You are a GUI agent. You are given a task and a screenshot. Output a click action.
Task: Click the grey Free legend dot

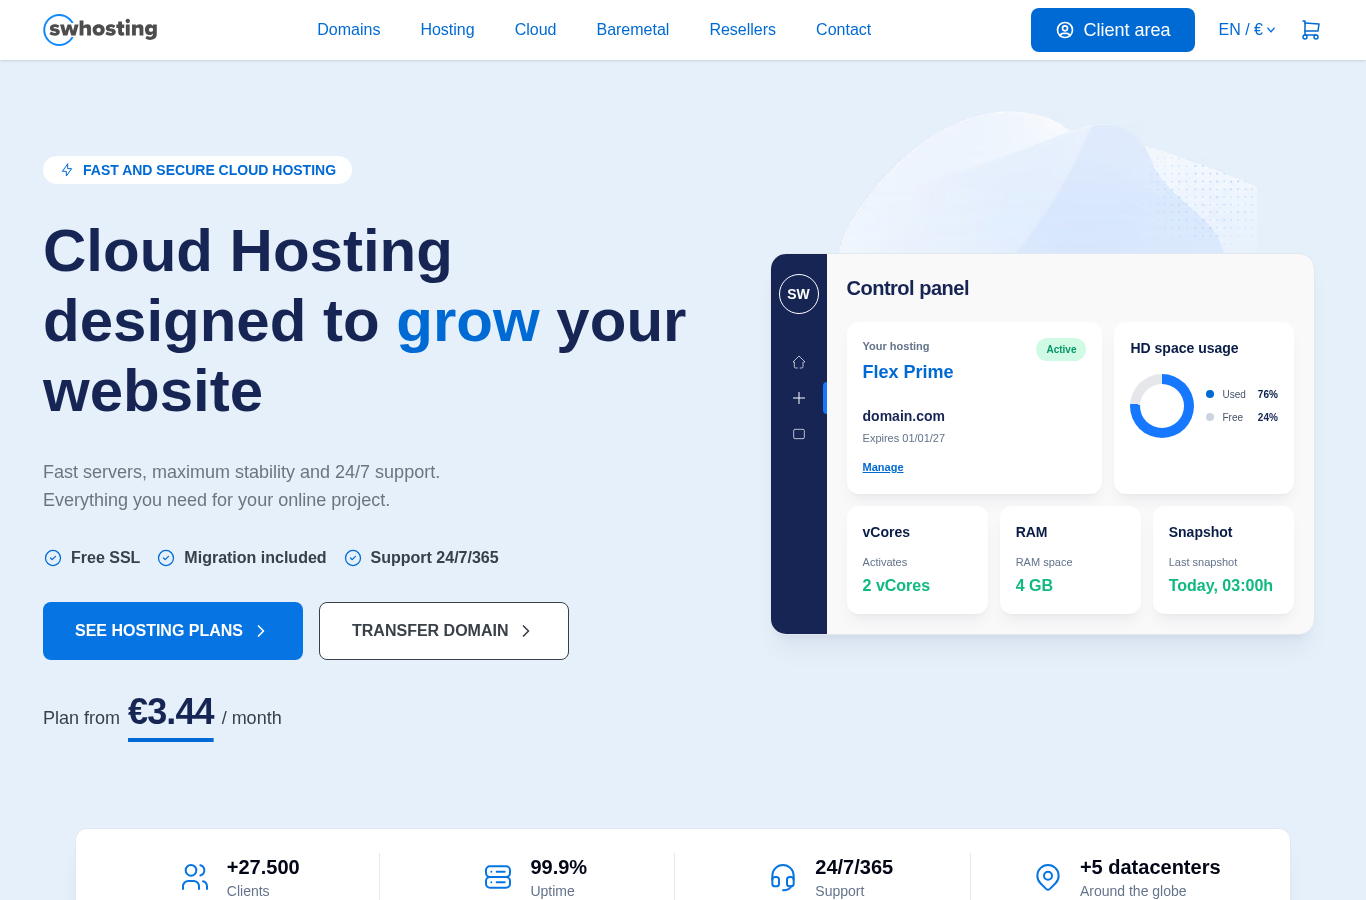(1210, 417)
